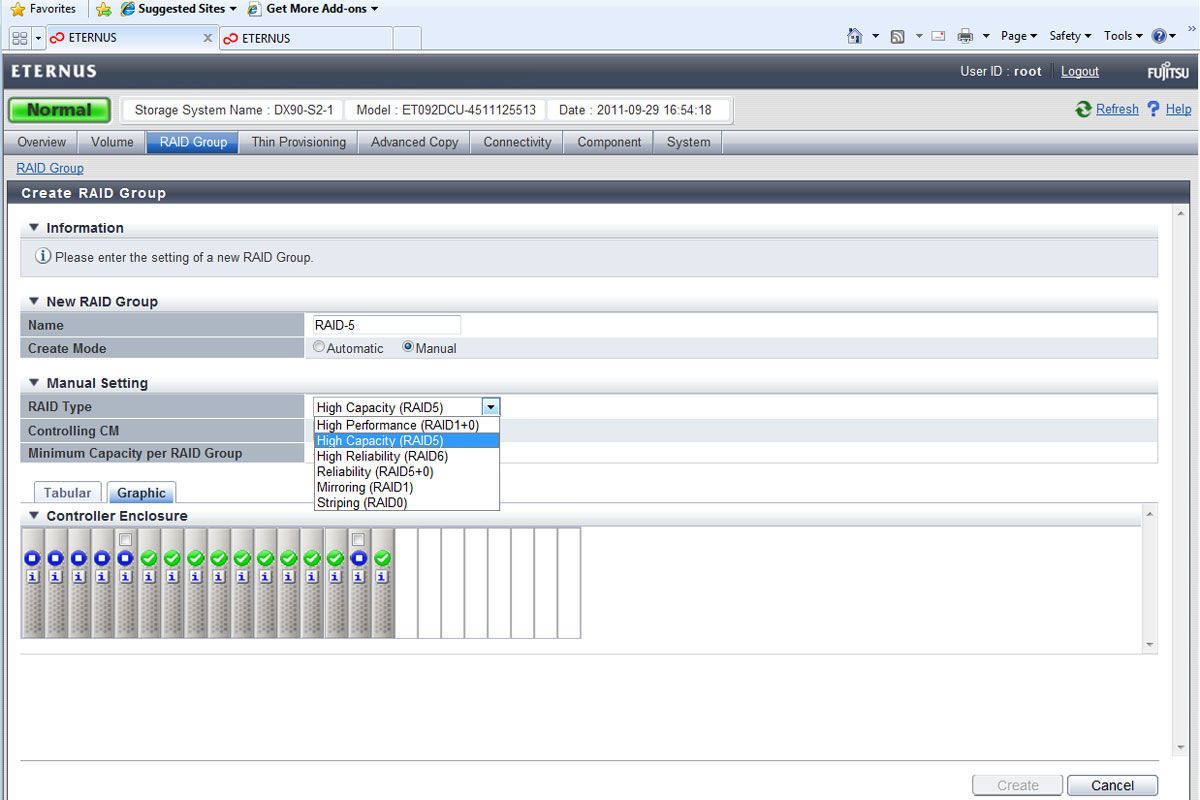The height and width of the screenshot is (800, 1200).
Task: Select highlighted High Capacity (RAID5) option
Action: [x=406, y=440]
